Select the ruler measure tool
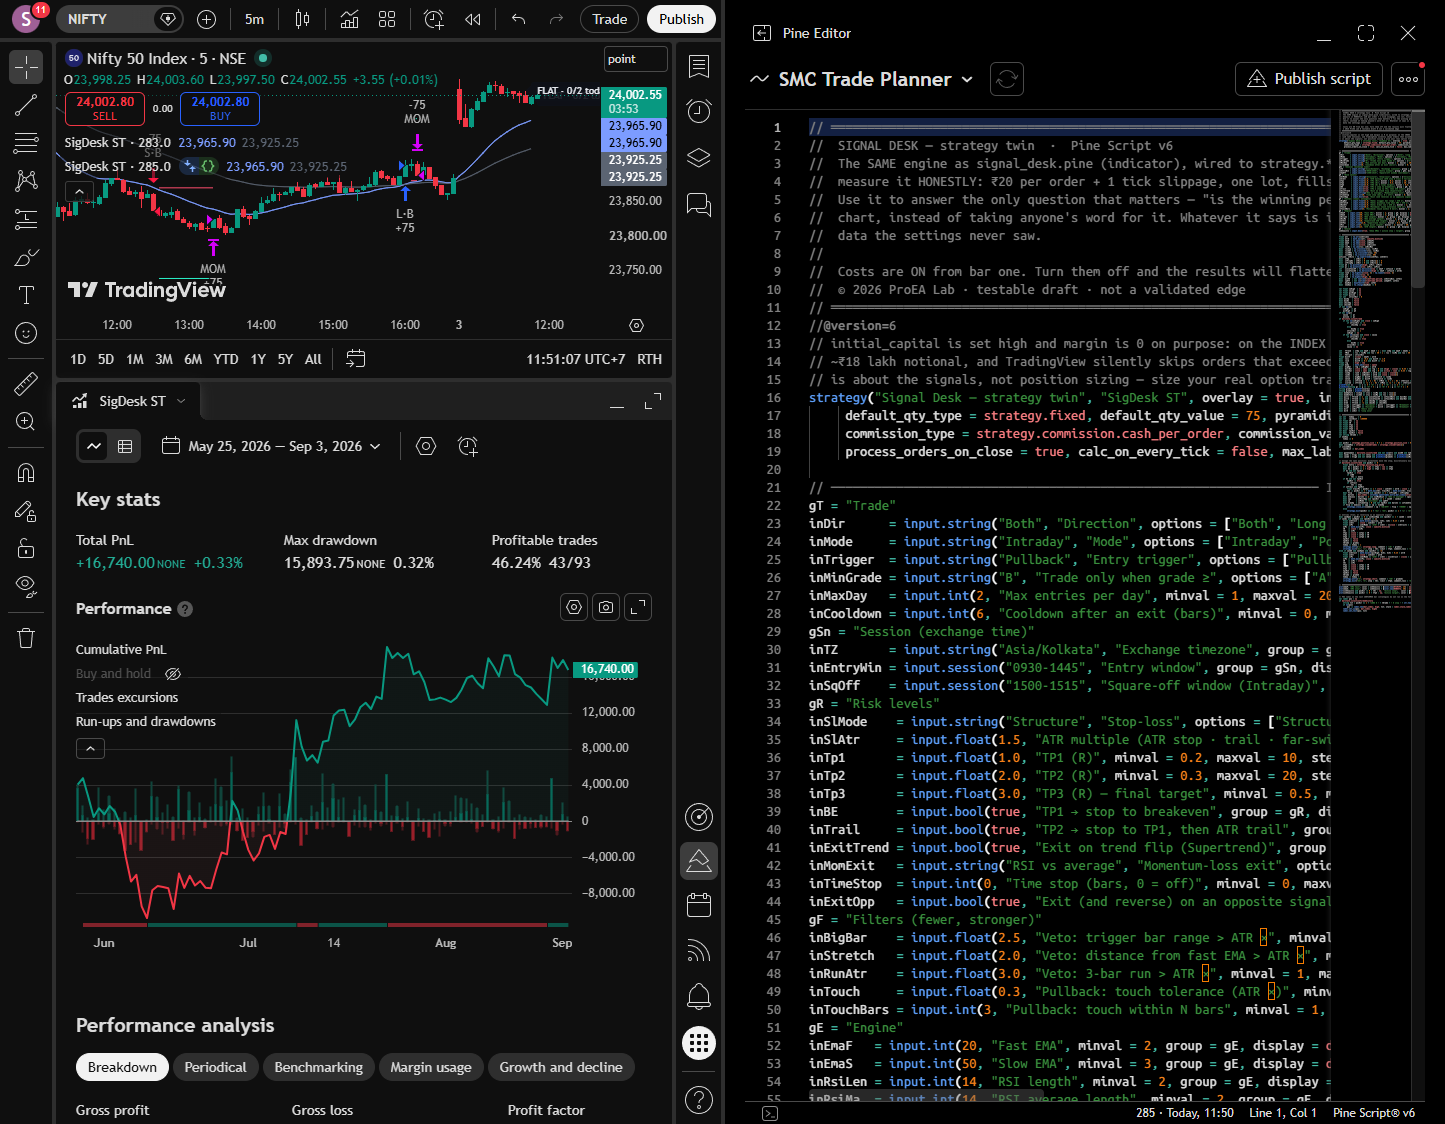 coord(26,383)
